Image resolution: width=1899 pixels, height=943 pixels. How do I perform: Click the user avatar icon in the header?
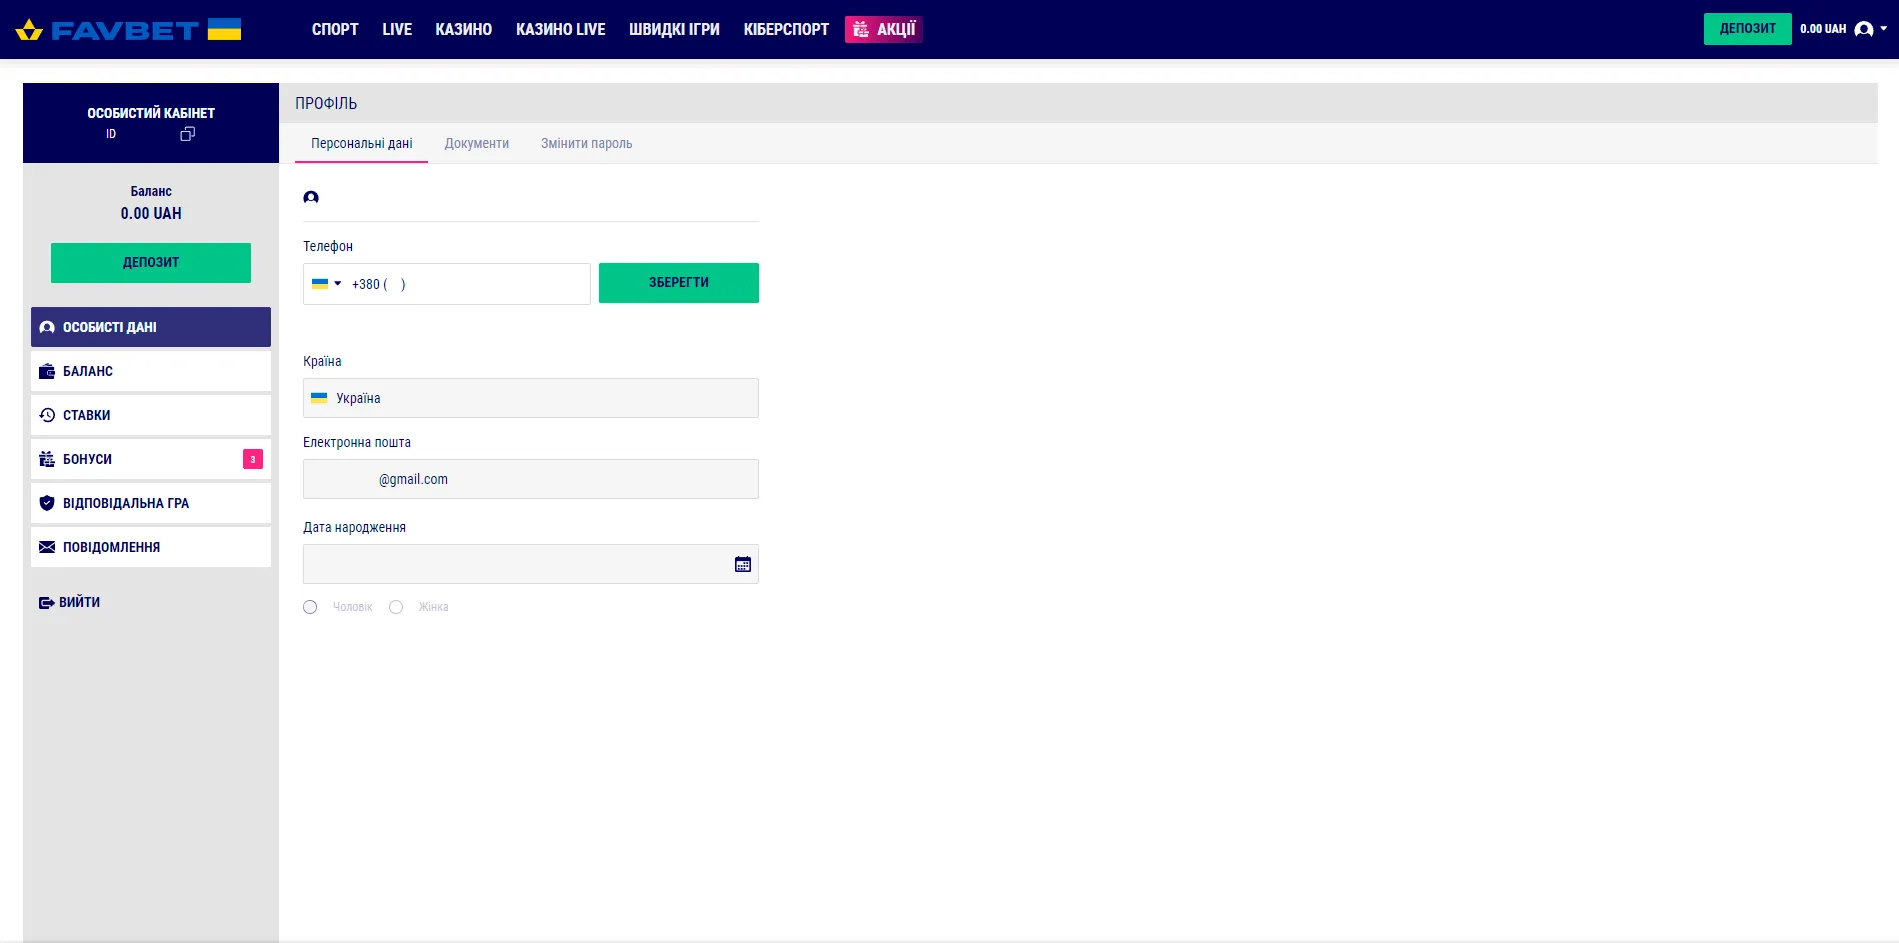(1864, 29)
